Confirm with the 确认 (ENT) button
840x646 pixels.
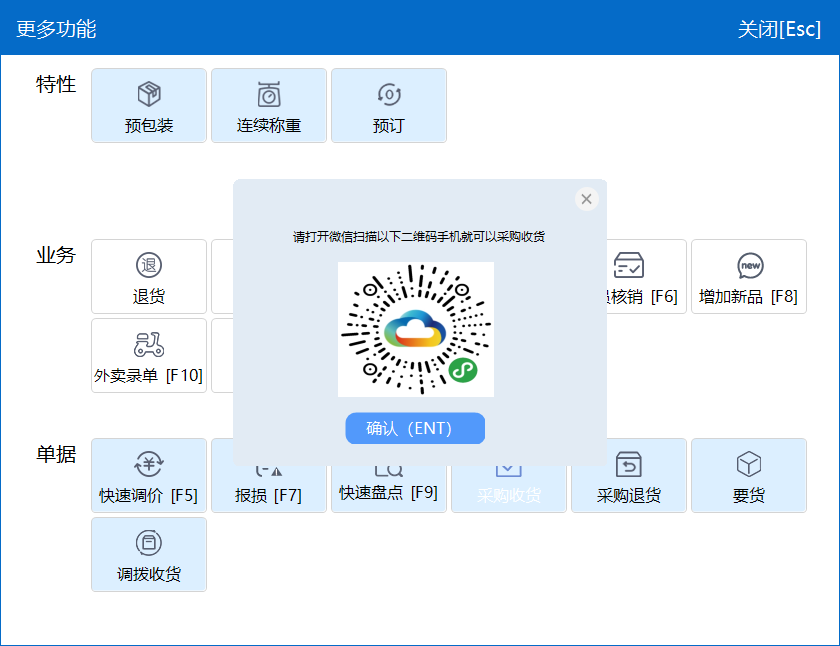click(415, 428)
